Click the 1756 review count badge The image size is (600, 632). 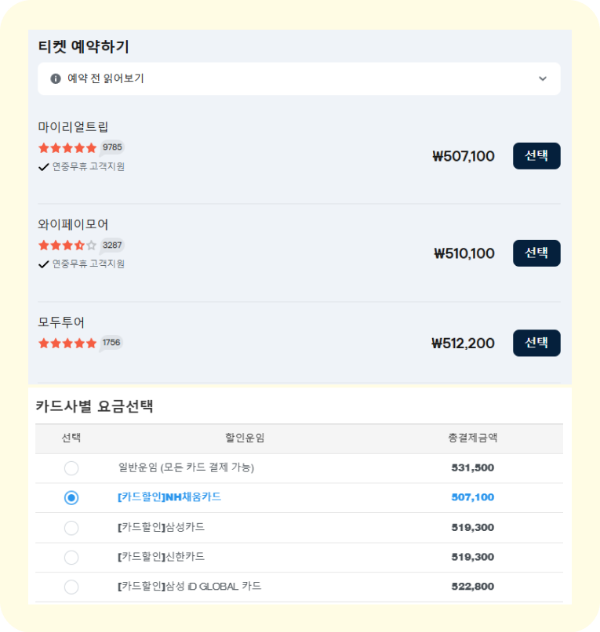(x=111, y=343)
